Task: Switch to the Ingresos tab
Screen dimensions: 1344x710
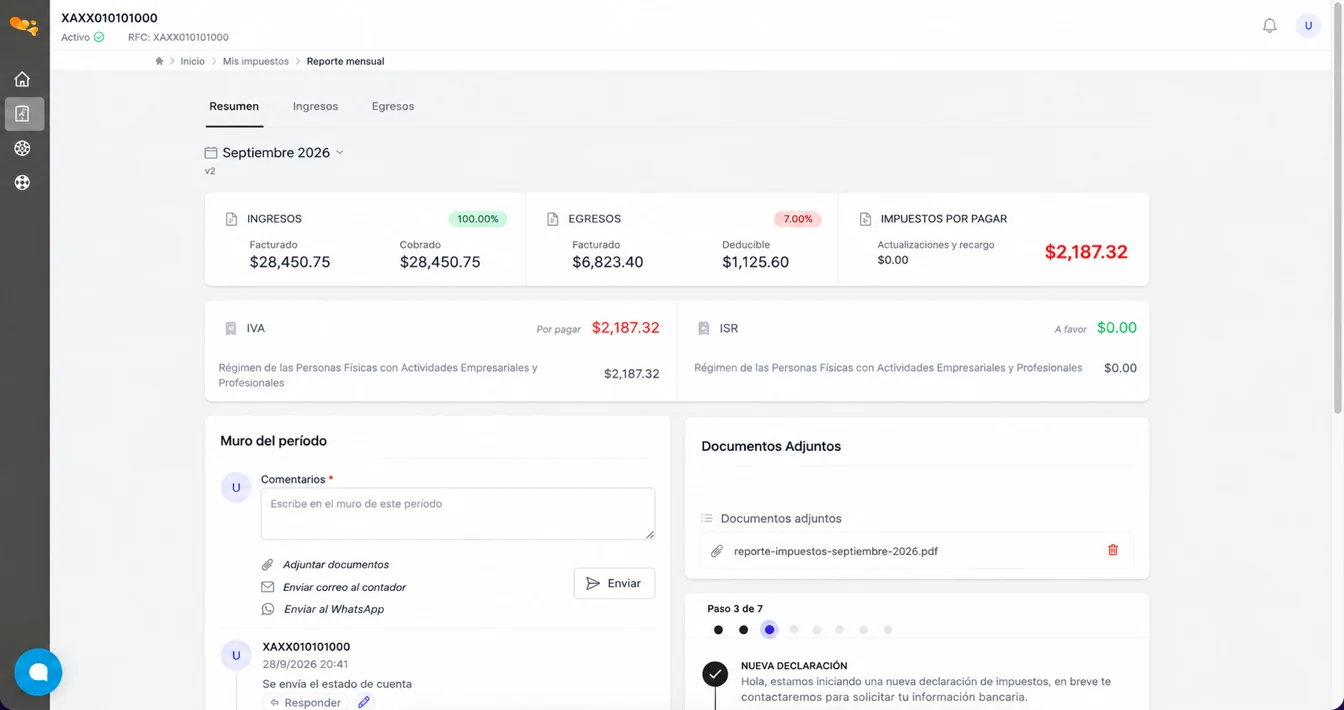Action: [315, 106]
